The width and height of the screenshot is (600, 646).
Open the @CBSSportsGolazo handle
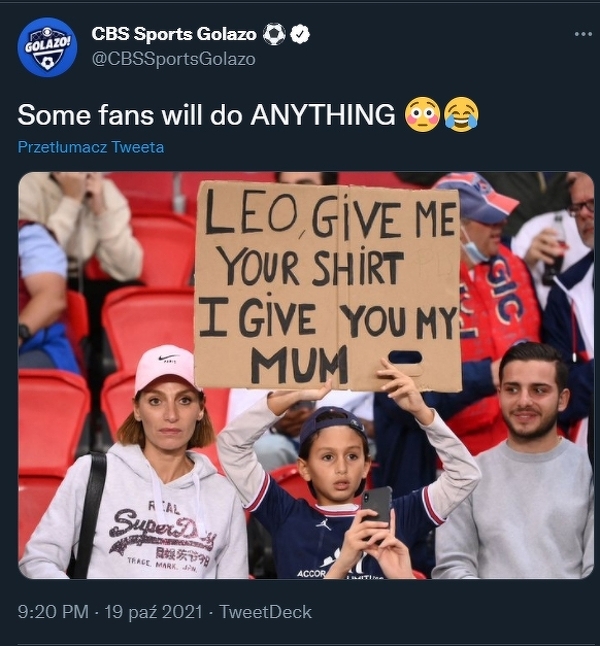pos(173,59)
